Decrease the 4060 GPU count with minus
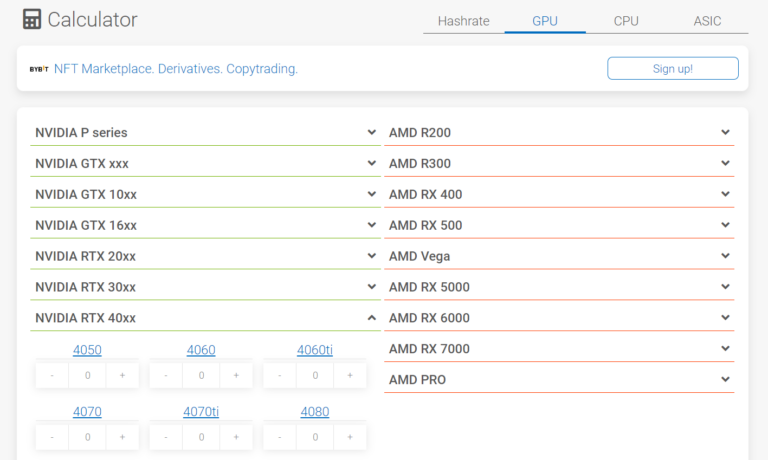 coord(166,376)
